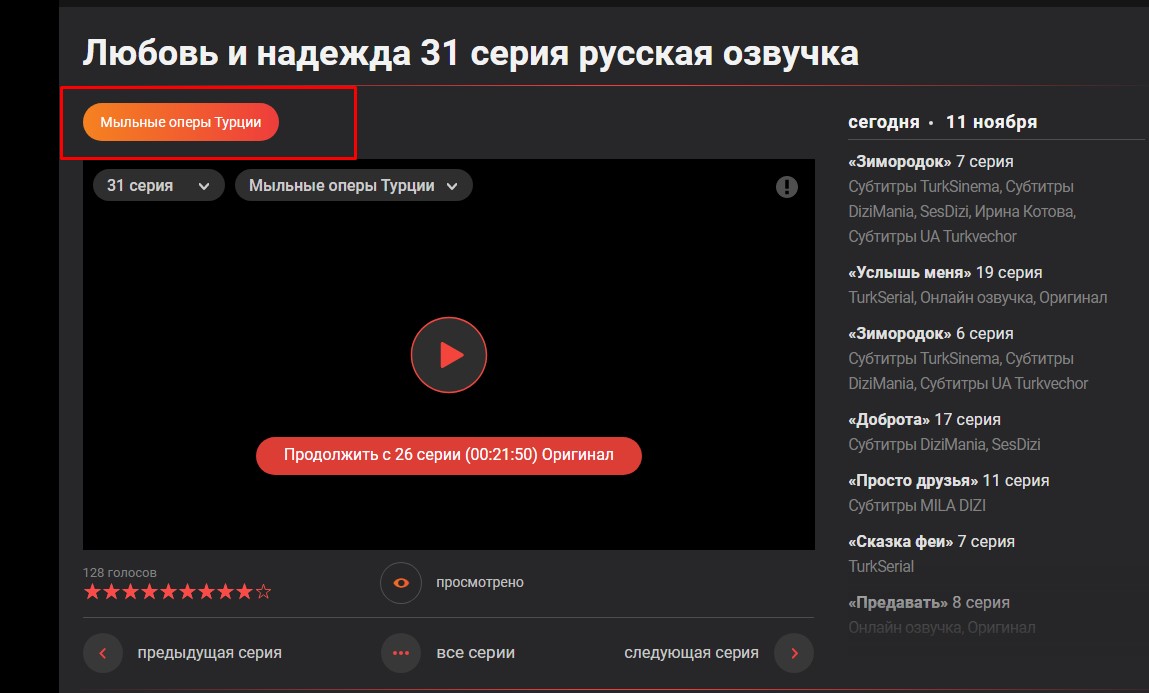Click the "просмотрено" label
1149x693 pixels.
(479, 583)
